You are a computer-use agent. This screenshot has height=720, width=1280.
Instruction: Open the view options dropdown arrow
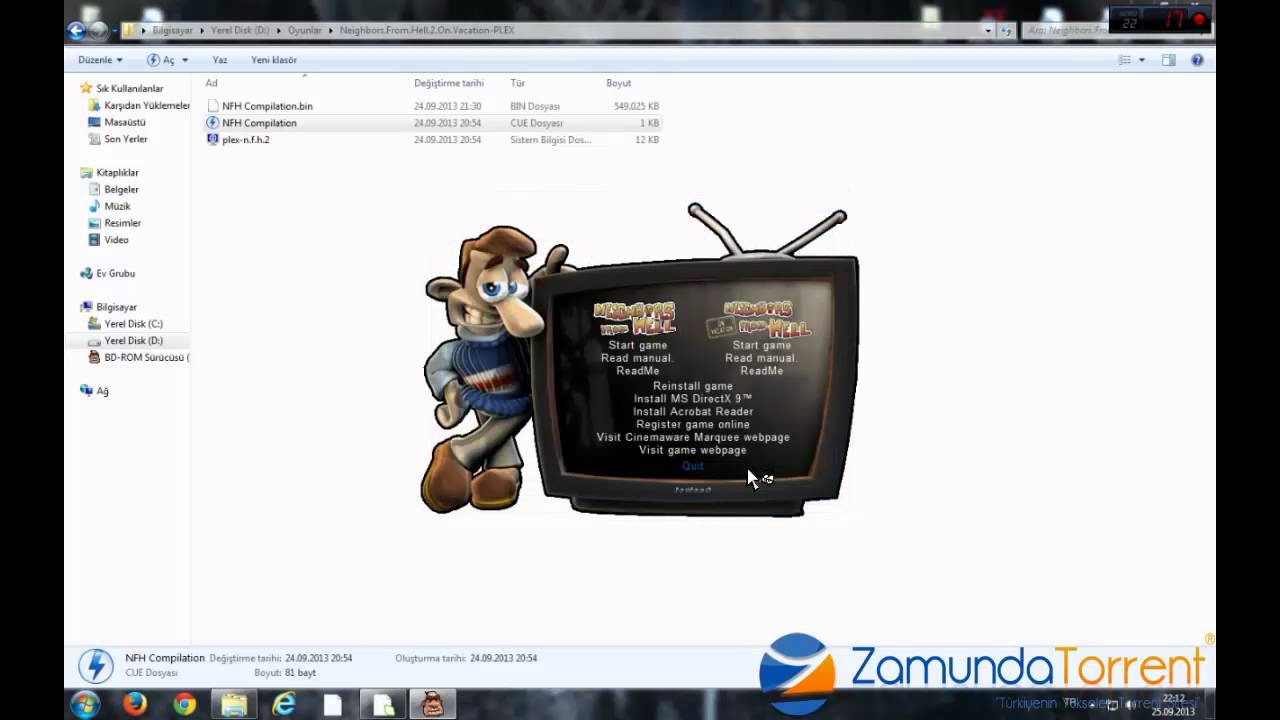pos(1142,60)
